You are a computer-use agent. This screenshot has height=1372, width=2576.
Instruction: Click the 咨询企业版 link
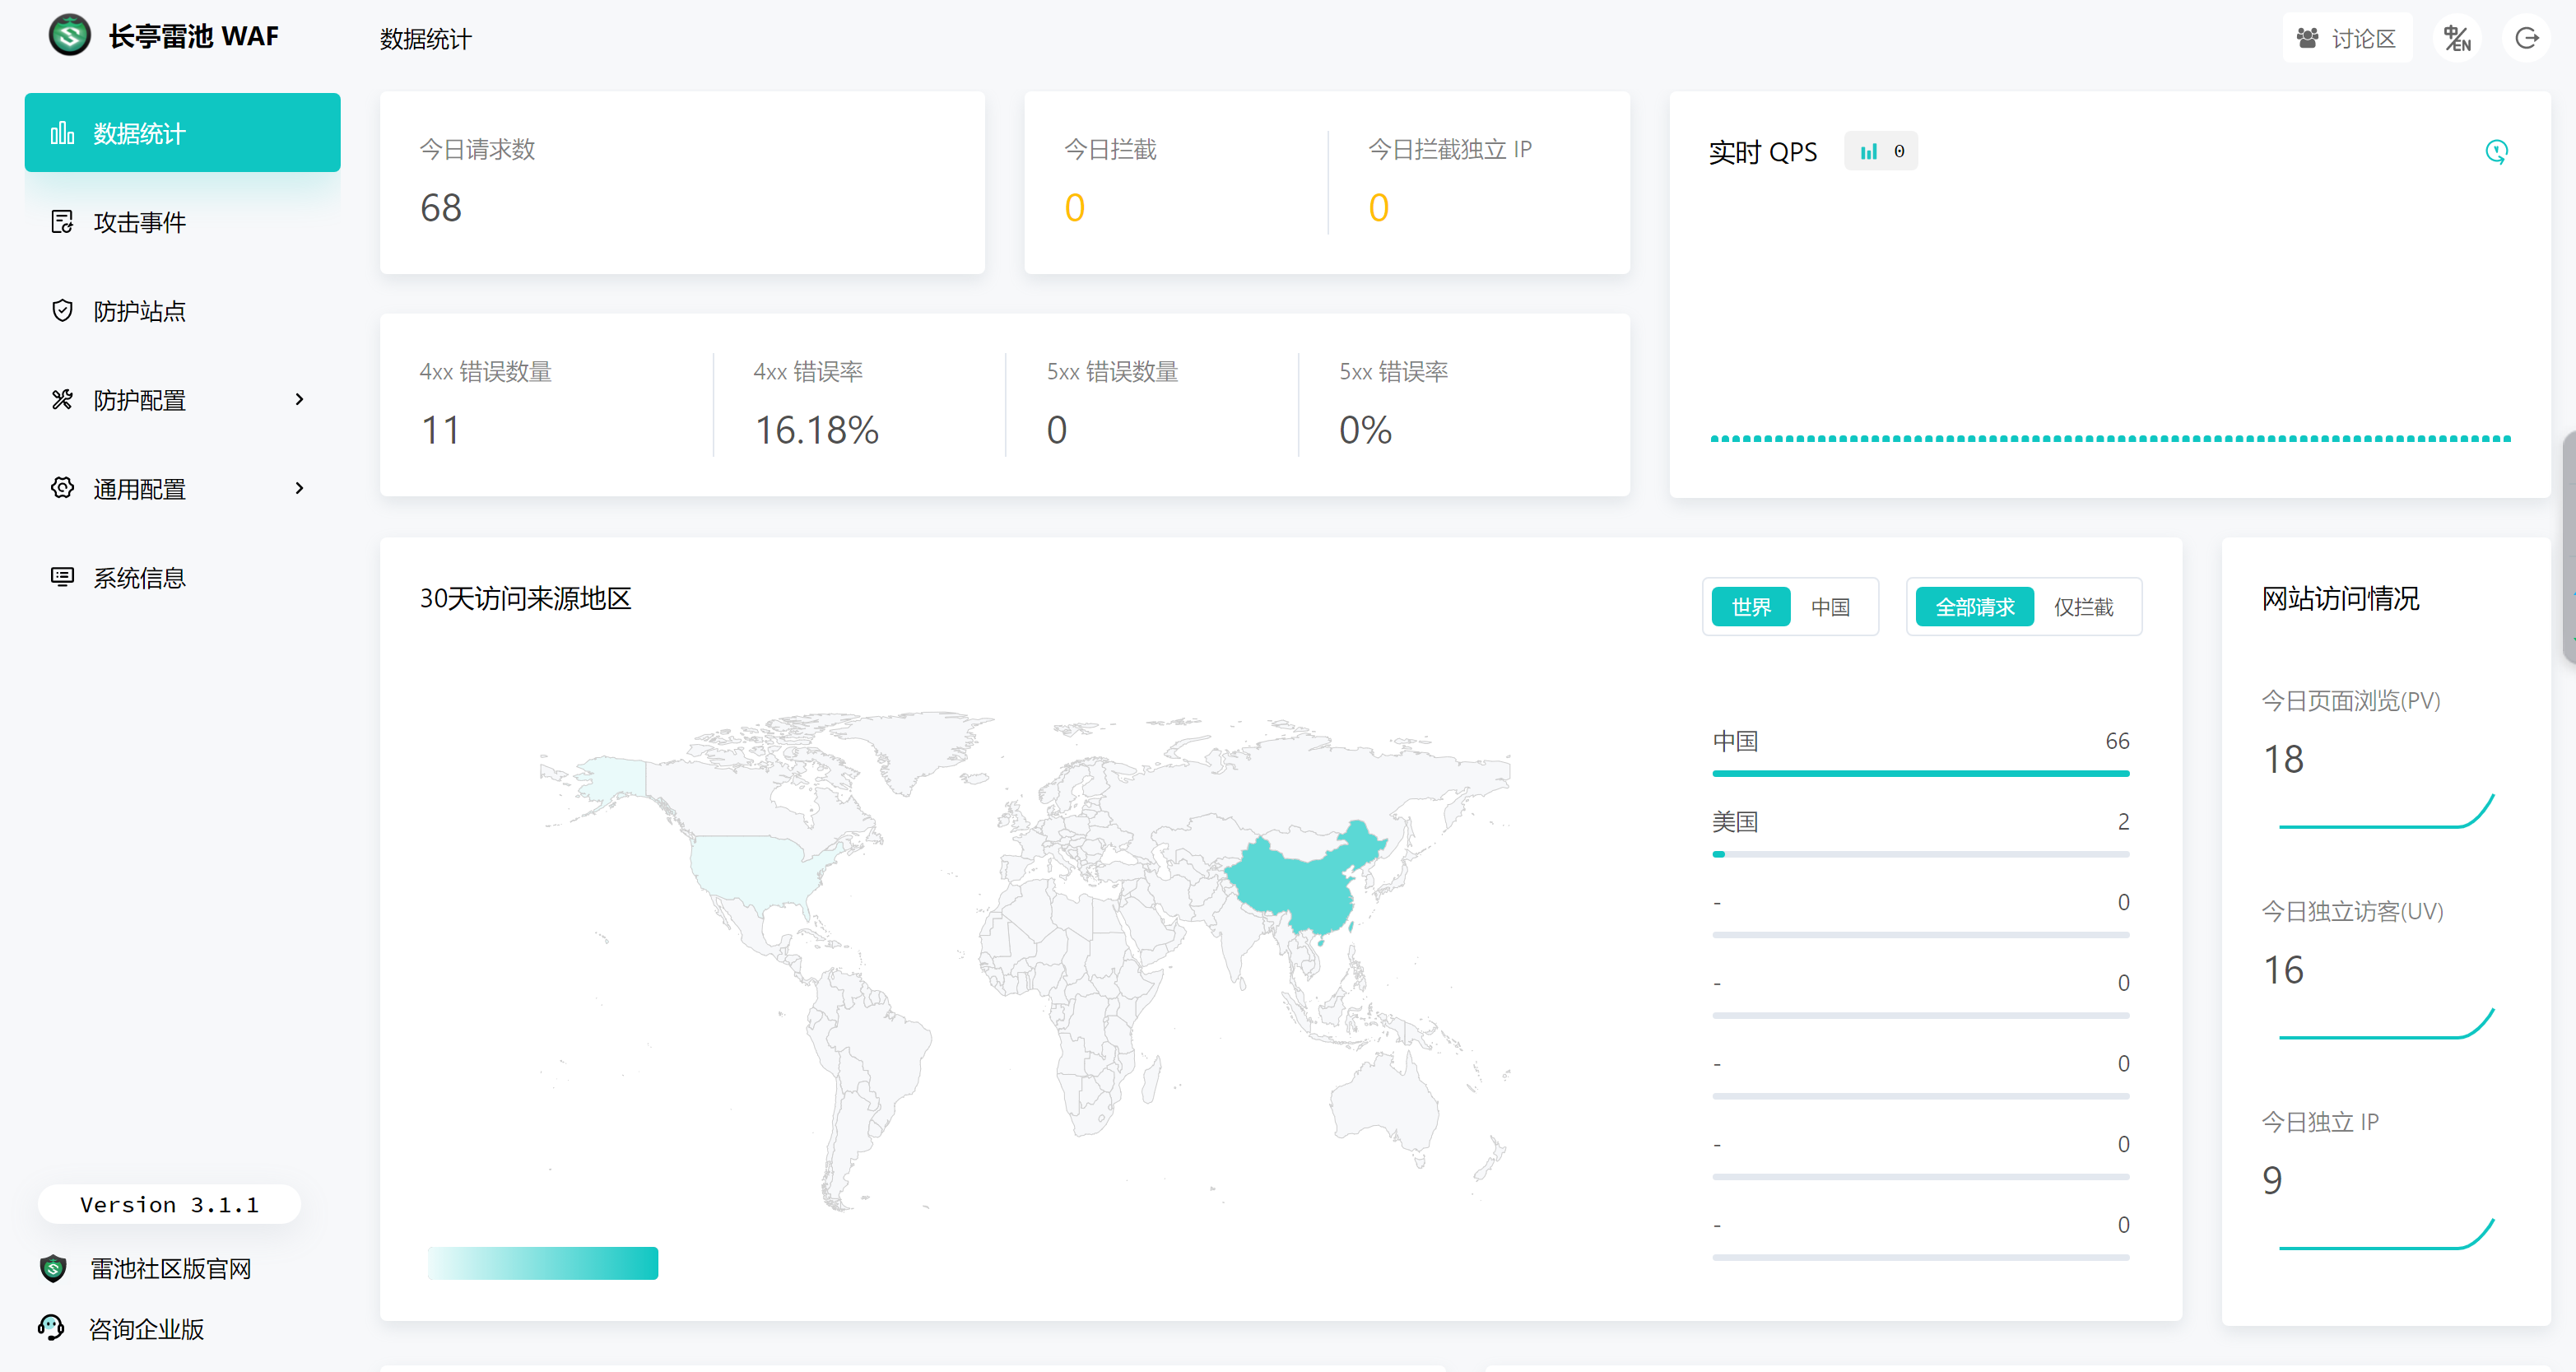(x=146, y=1329)
